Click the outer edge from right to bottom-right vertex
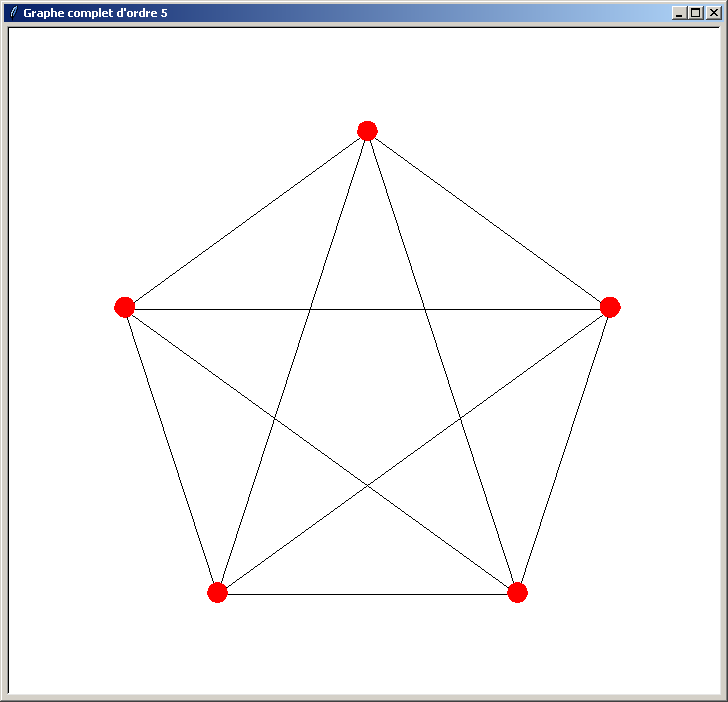This screenshot has height=702, width=728. coord(564,450)
